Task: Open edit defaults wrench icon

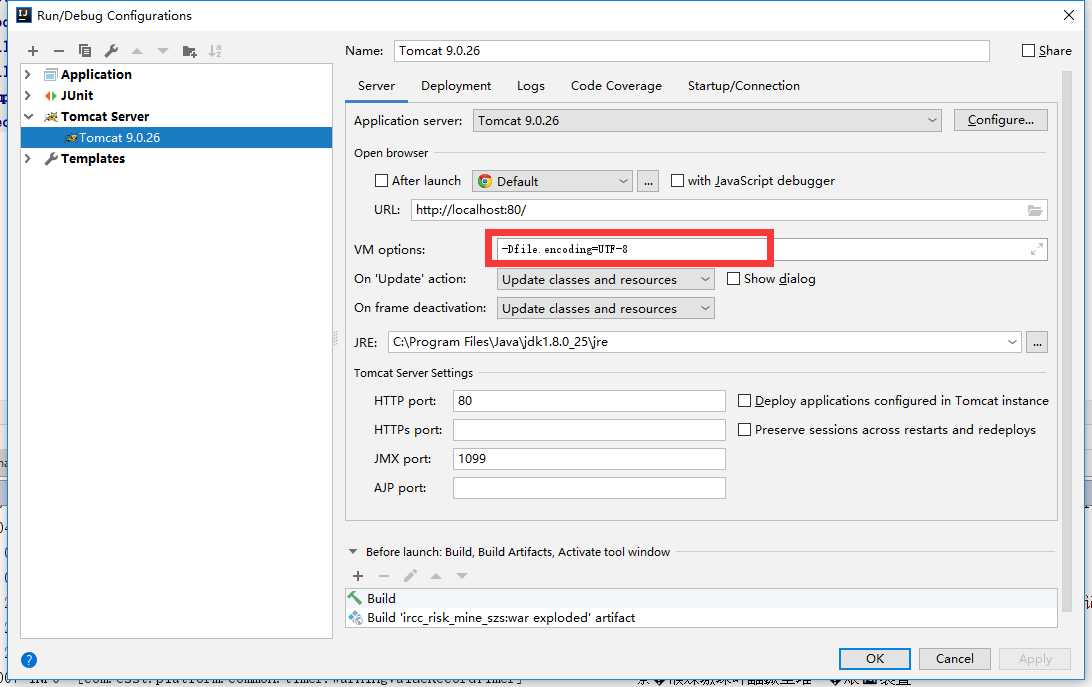Action: click(111, 51)
